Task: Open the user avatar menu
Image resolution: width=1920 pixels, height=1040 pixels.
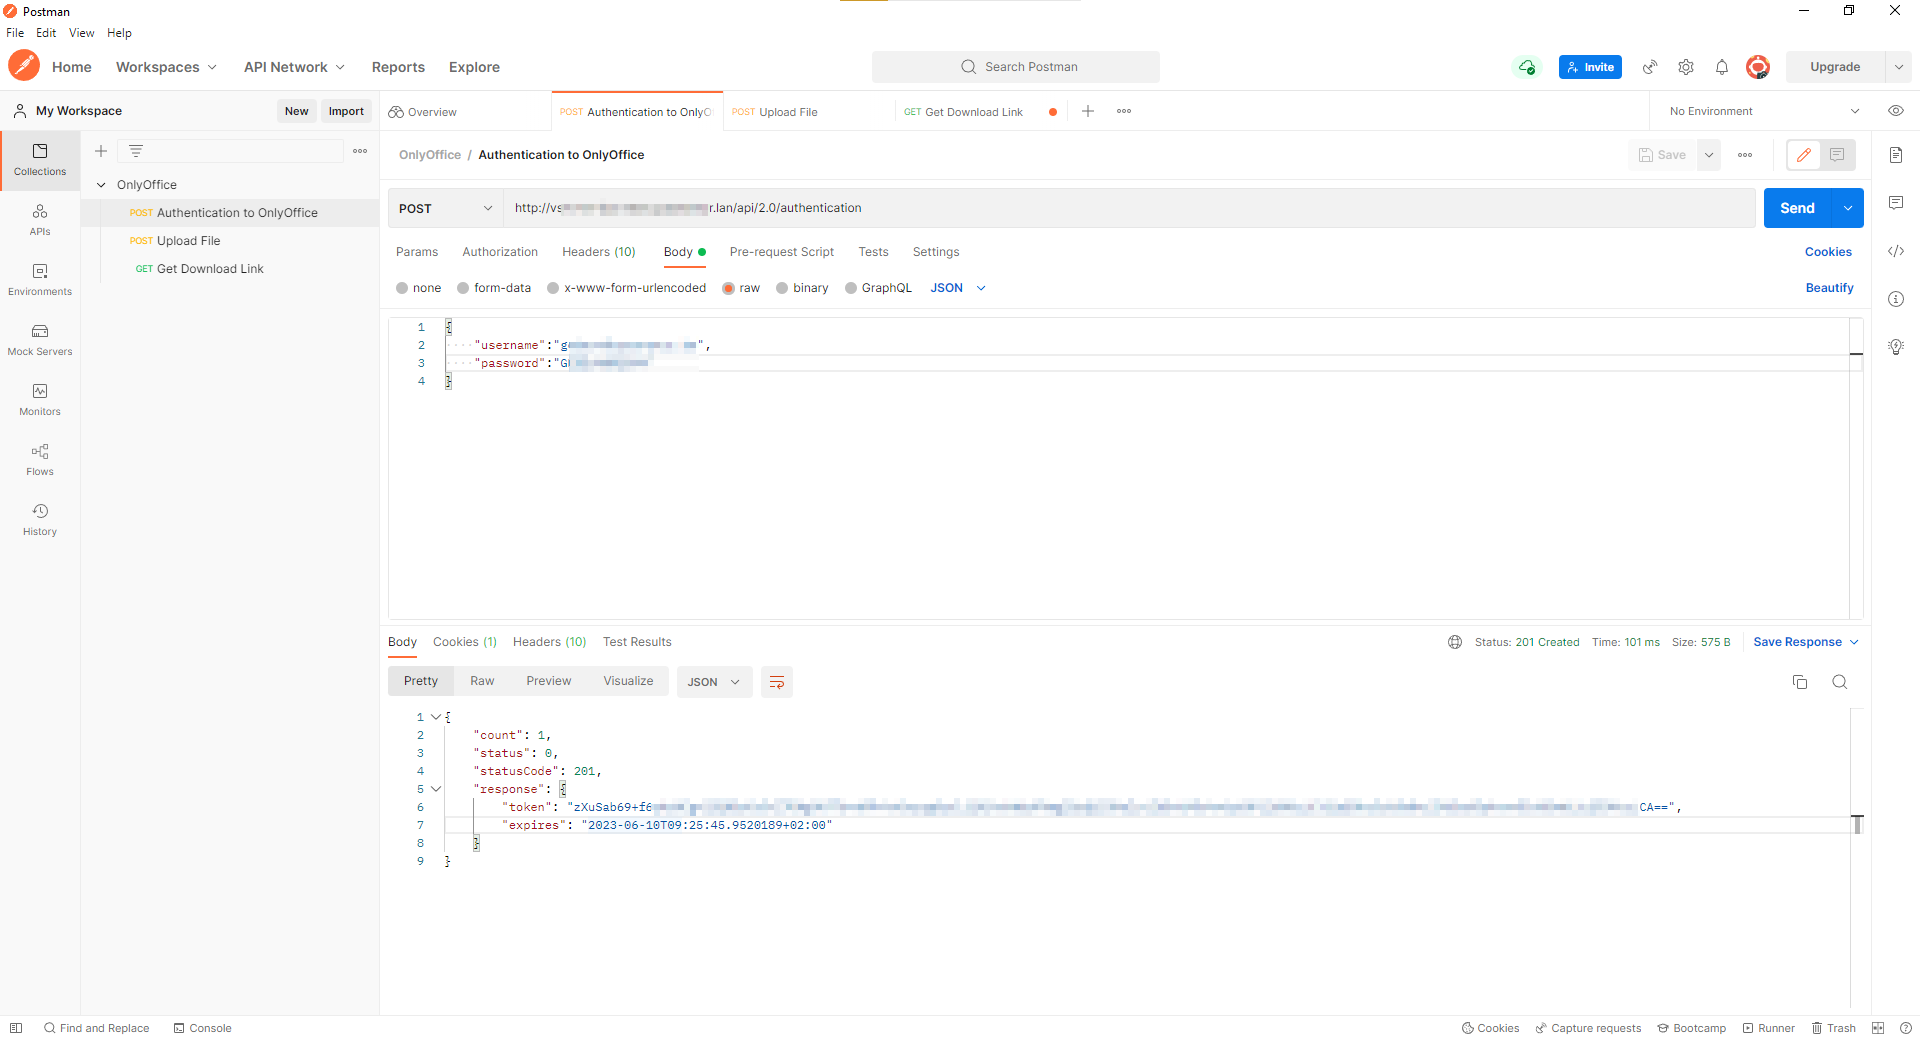Action: [x=1758, y=67]
